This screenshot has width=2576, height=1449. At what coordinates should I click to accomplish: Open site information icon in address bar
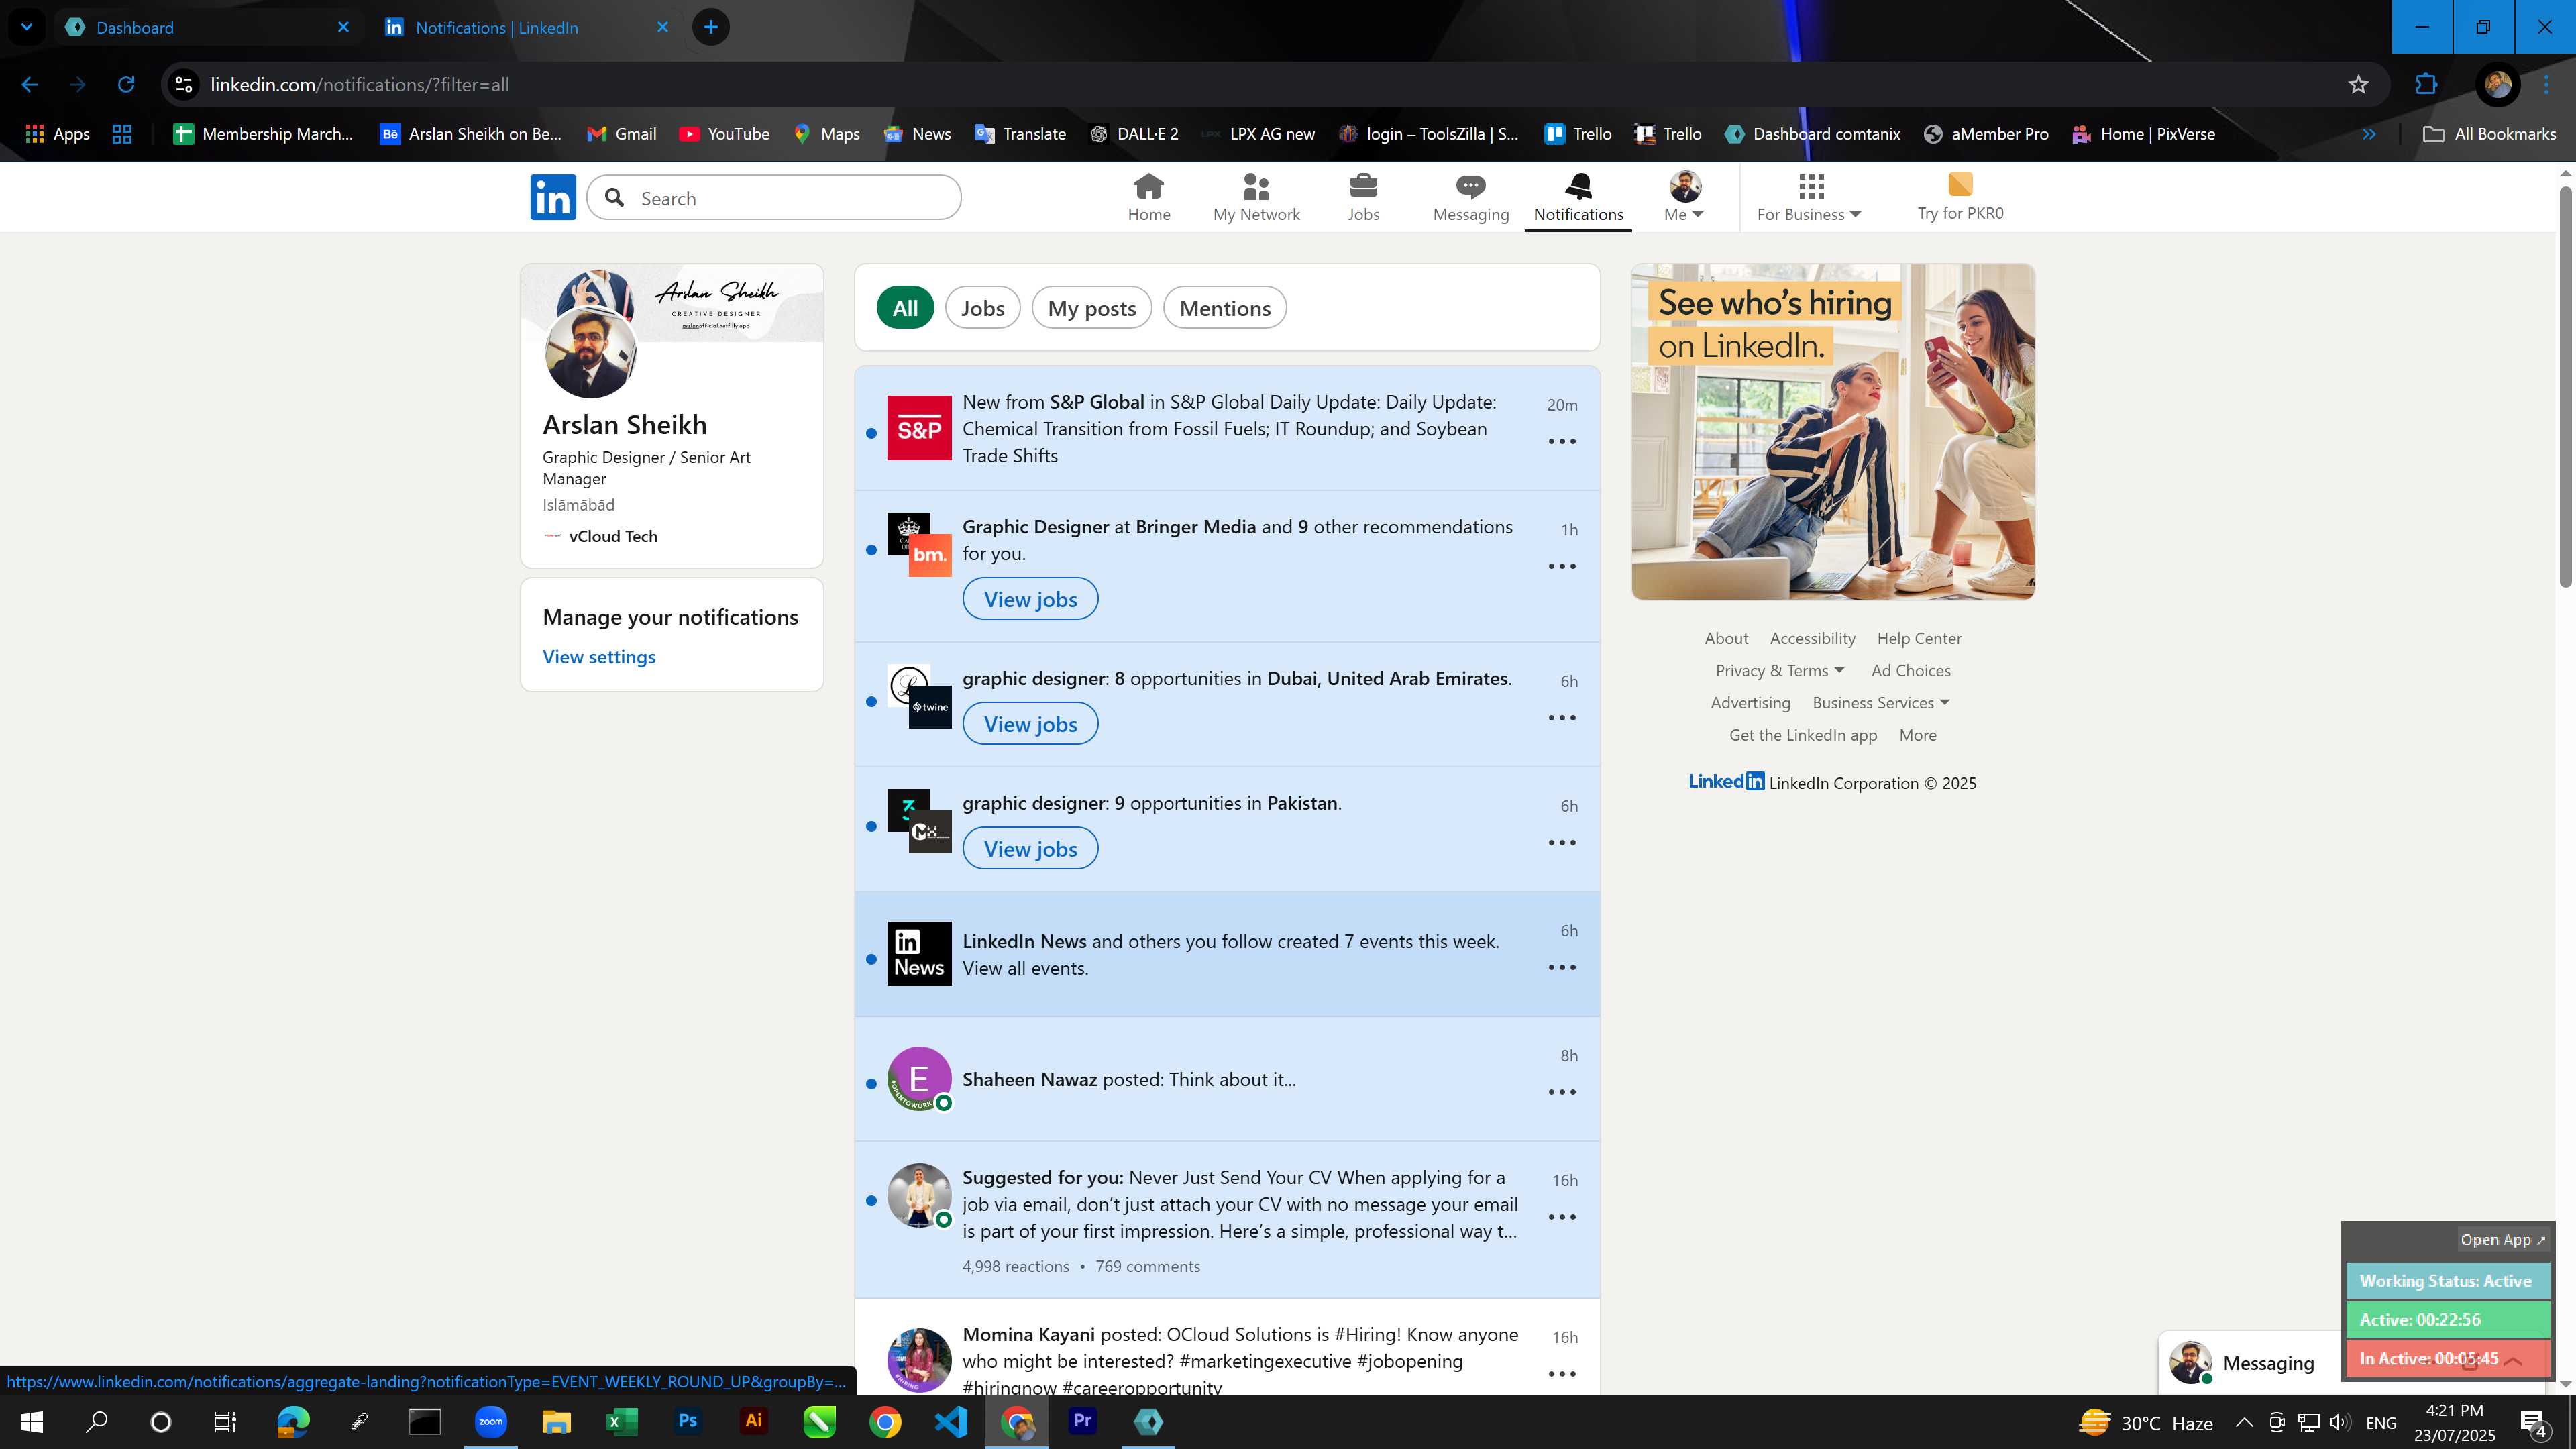pos(184,85)
